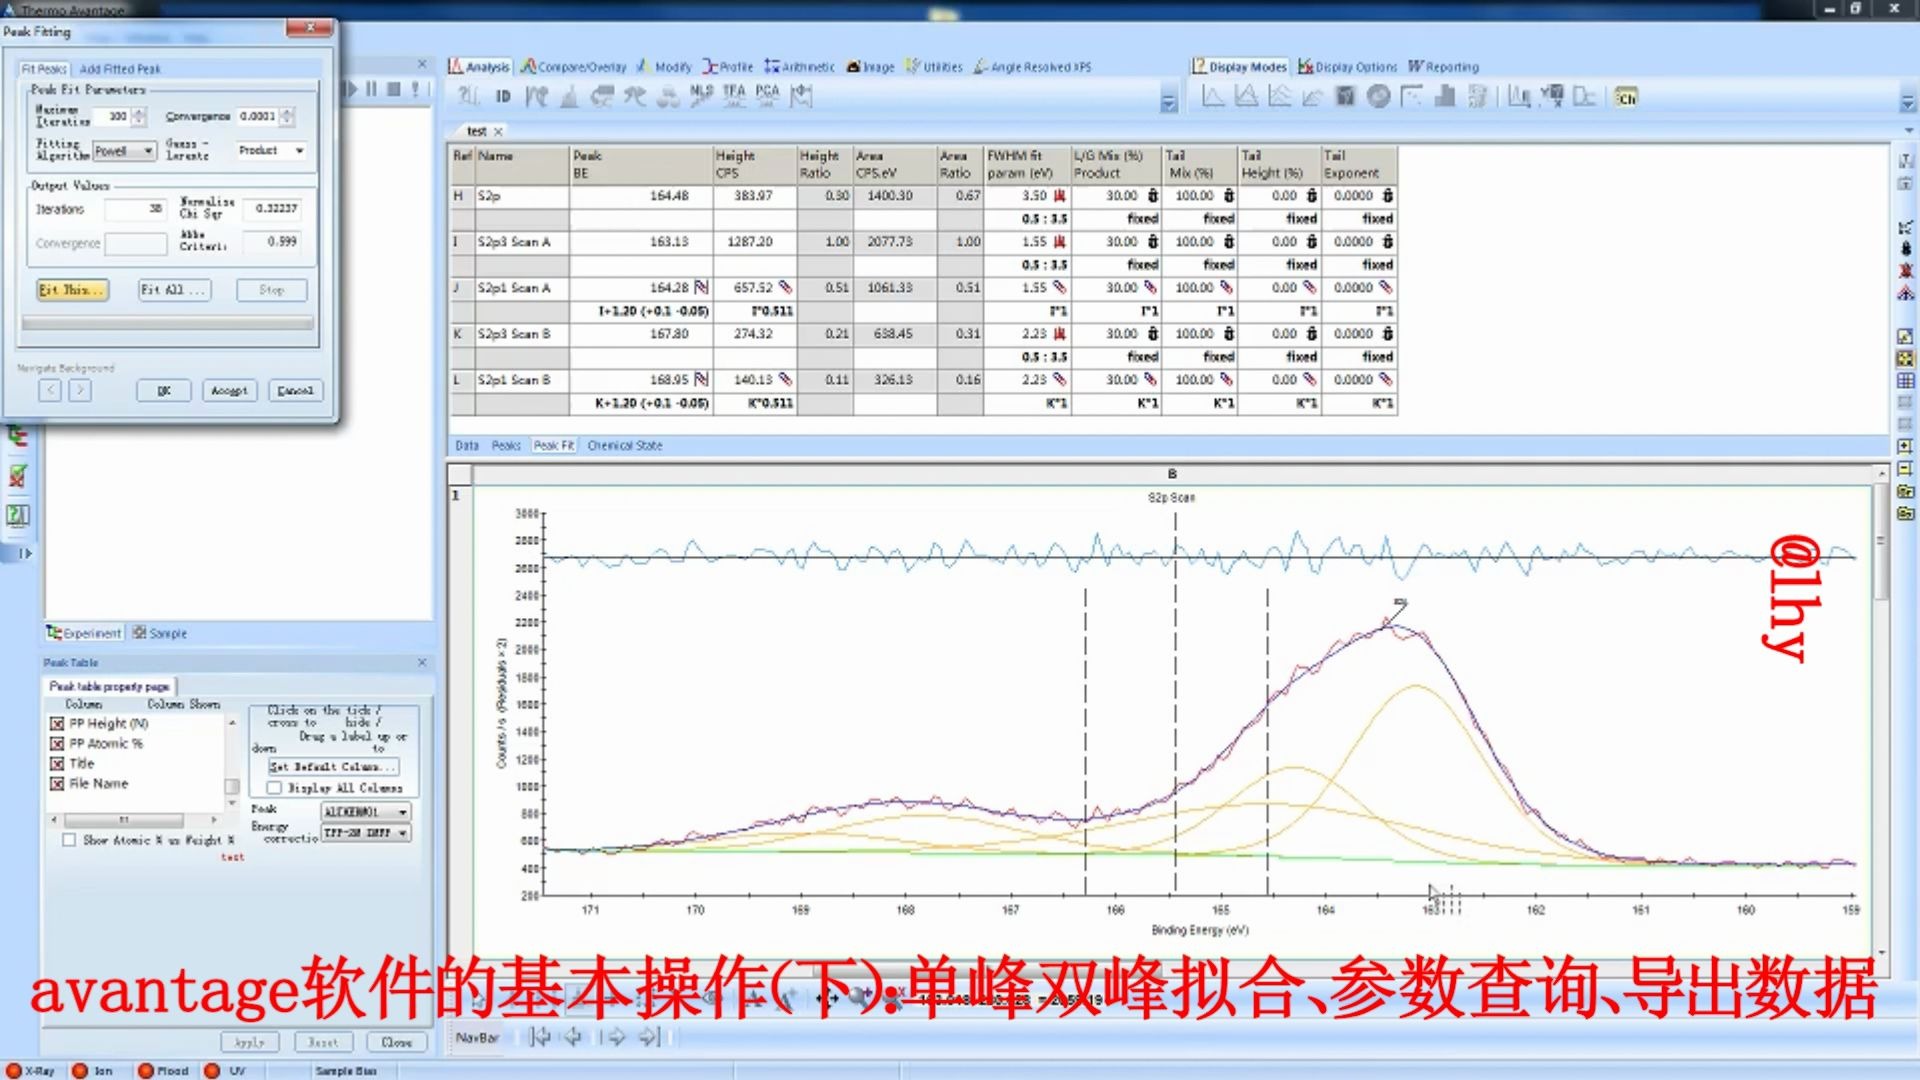This screenshot has width=1920, height=1080.
Task: Adjust the Convergence value spinner arrows
Action: click(288, 117)
